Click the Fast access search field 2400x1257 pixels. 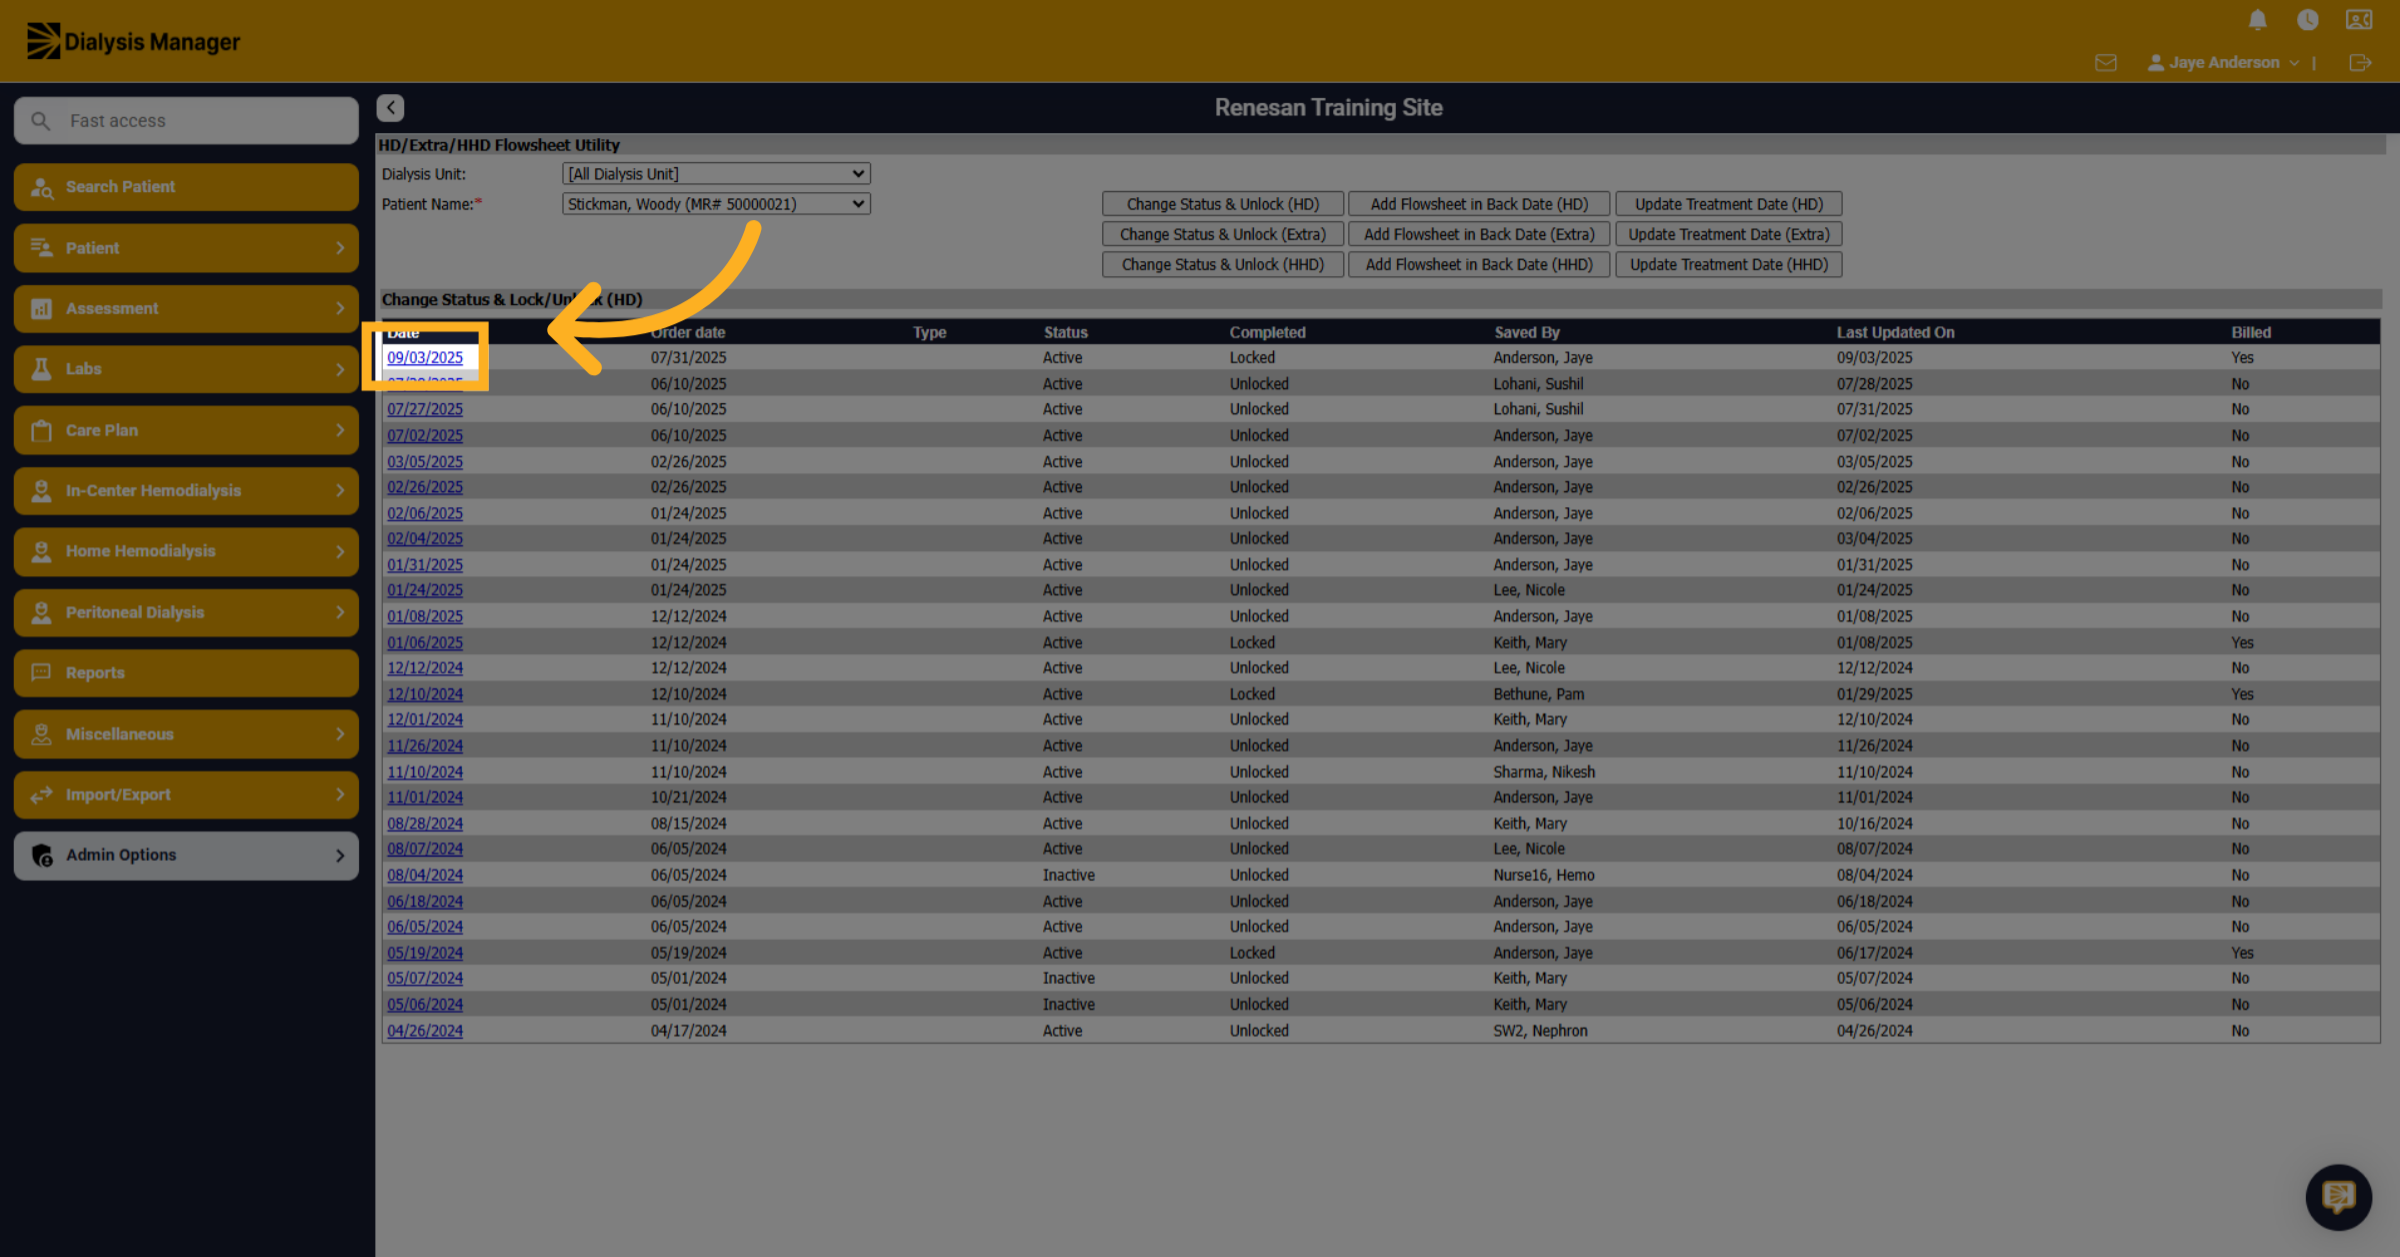[x=186, y=121]
